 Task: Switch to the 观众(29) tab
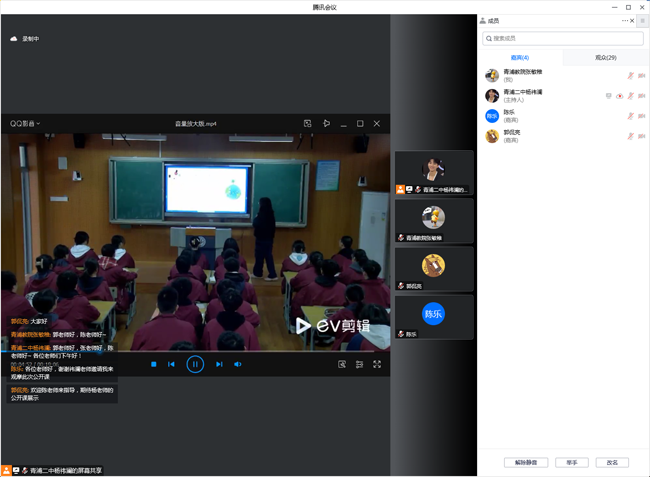click(x=606, y=58)
